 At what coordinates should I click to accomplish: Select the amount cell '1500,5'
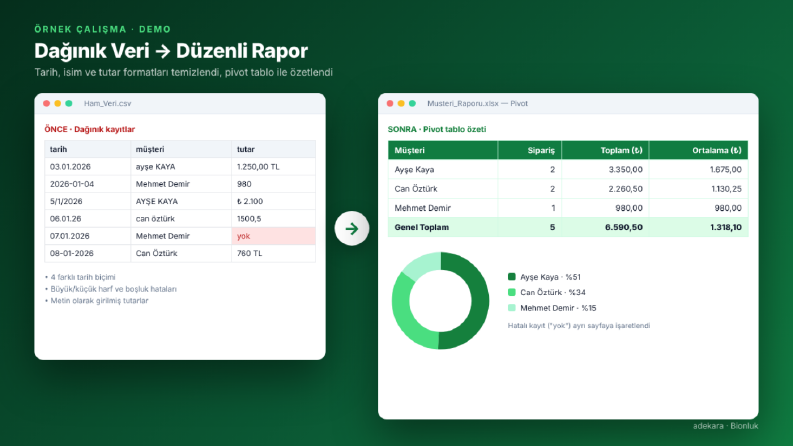point(274,218)
